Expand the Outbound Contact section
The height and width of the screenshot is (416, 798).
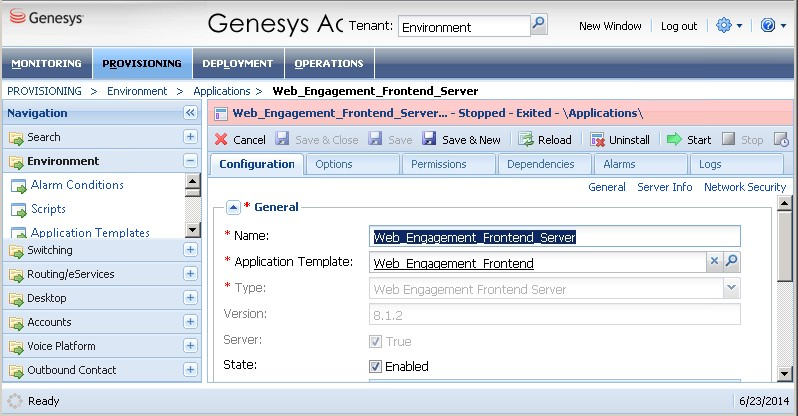pos(190,369)
